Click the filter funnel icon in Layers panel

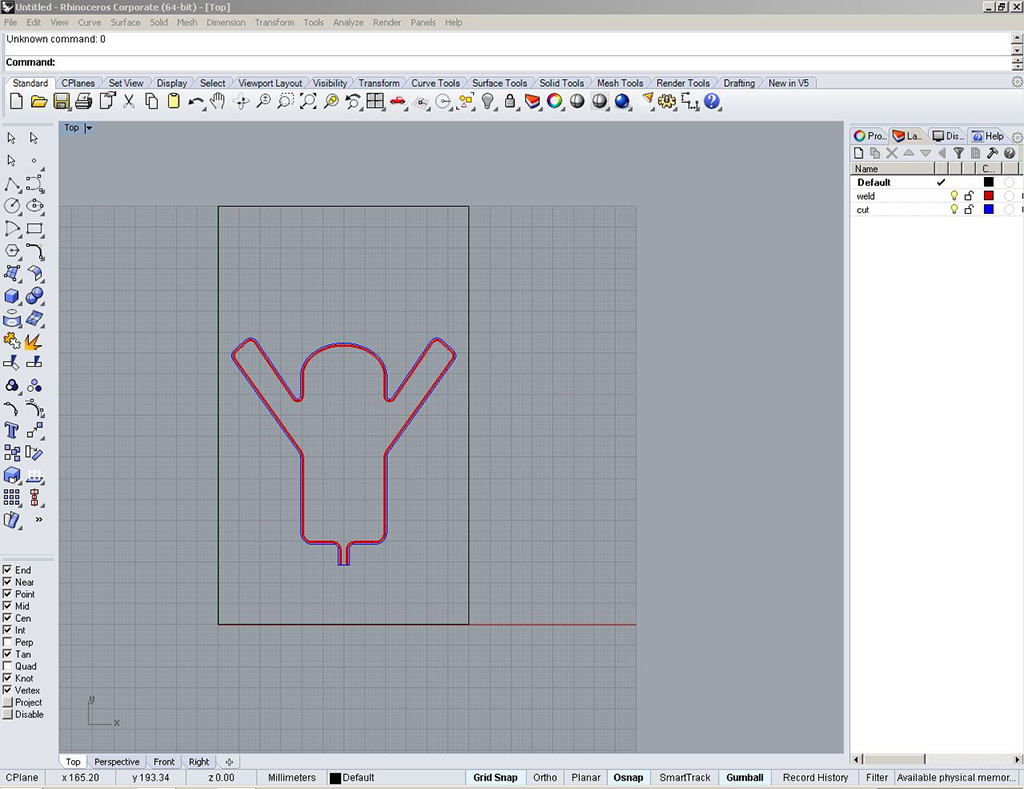coord(958,153)
